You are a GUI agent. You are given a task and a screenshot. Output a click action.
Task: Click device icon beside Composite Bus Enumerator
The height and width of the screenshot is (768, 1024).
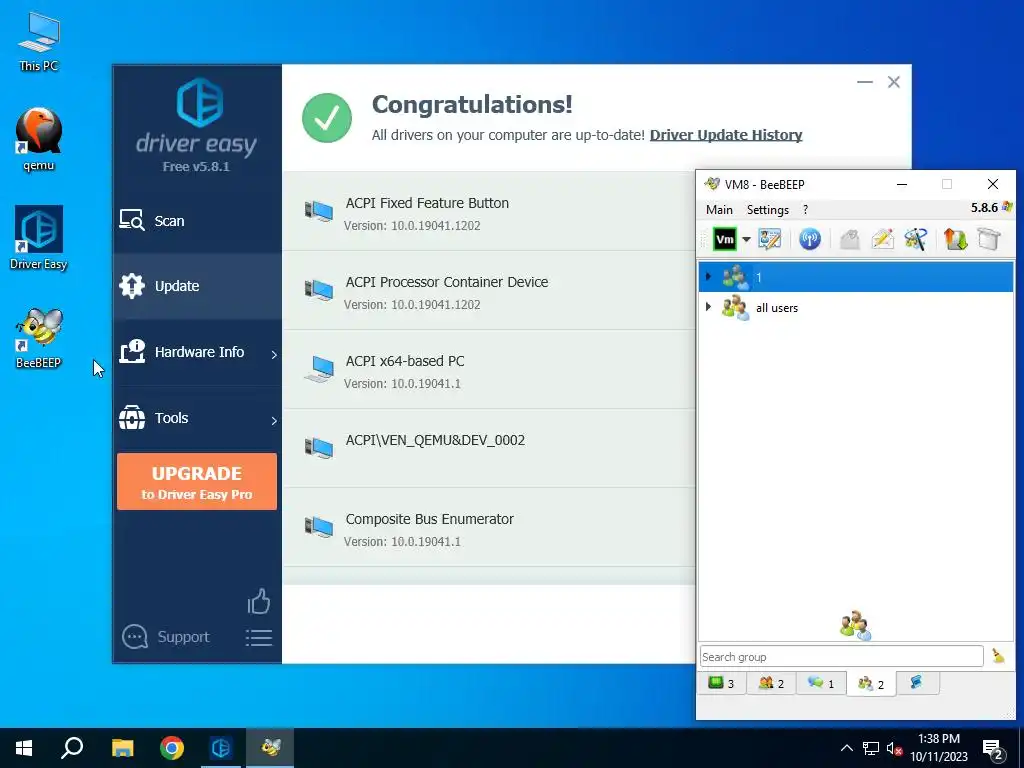click(319, 527)
